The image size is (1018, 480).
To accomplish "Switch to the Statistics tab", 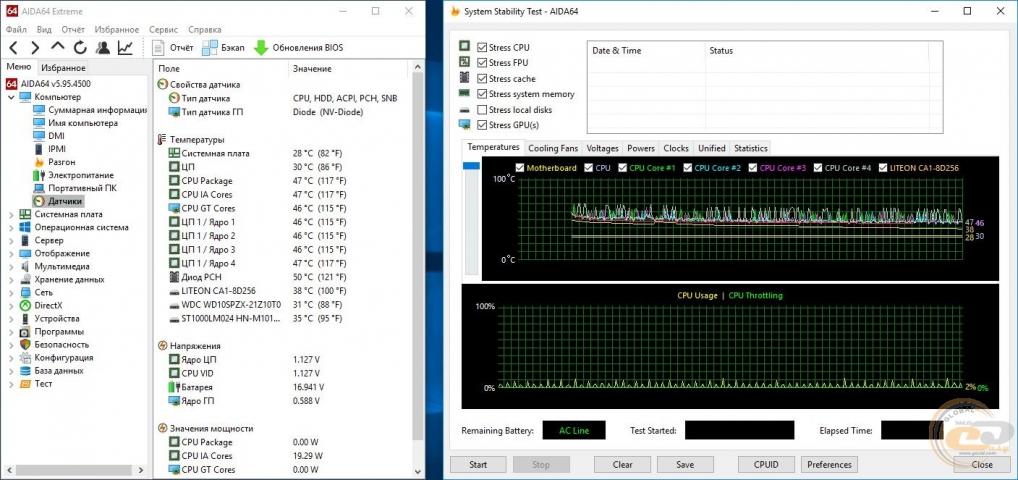I will click(751, 148).
